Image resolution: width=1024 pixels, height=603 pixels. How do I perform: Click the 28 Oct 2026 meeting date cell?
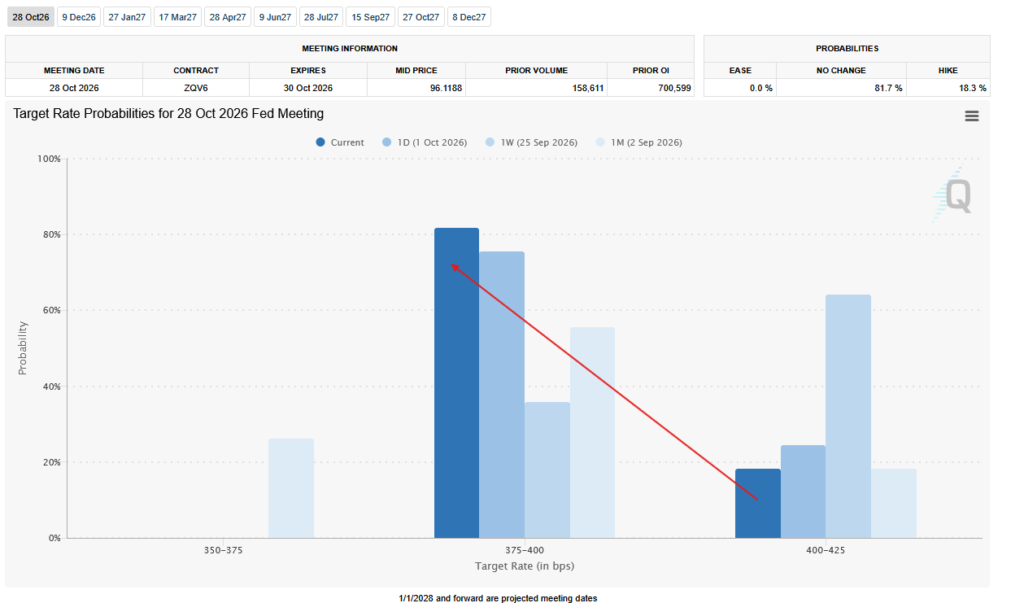point(74,88)
